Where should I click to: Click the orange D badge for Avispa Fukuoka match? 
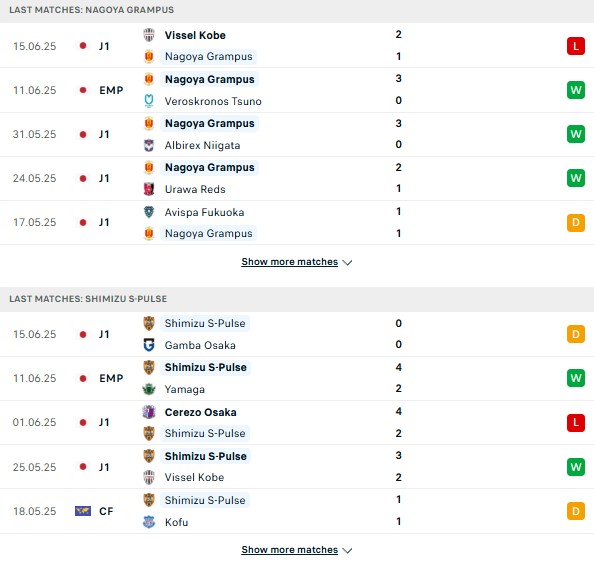click(x=575, y=222)
